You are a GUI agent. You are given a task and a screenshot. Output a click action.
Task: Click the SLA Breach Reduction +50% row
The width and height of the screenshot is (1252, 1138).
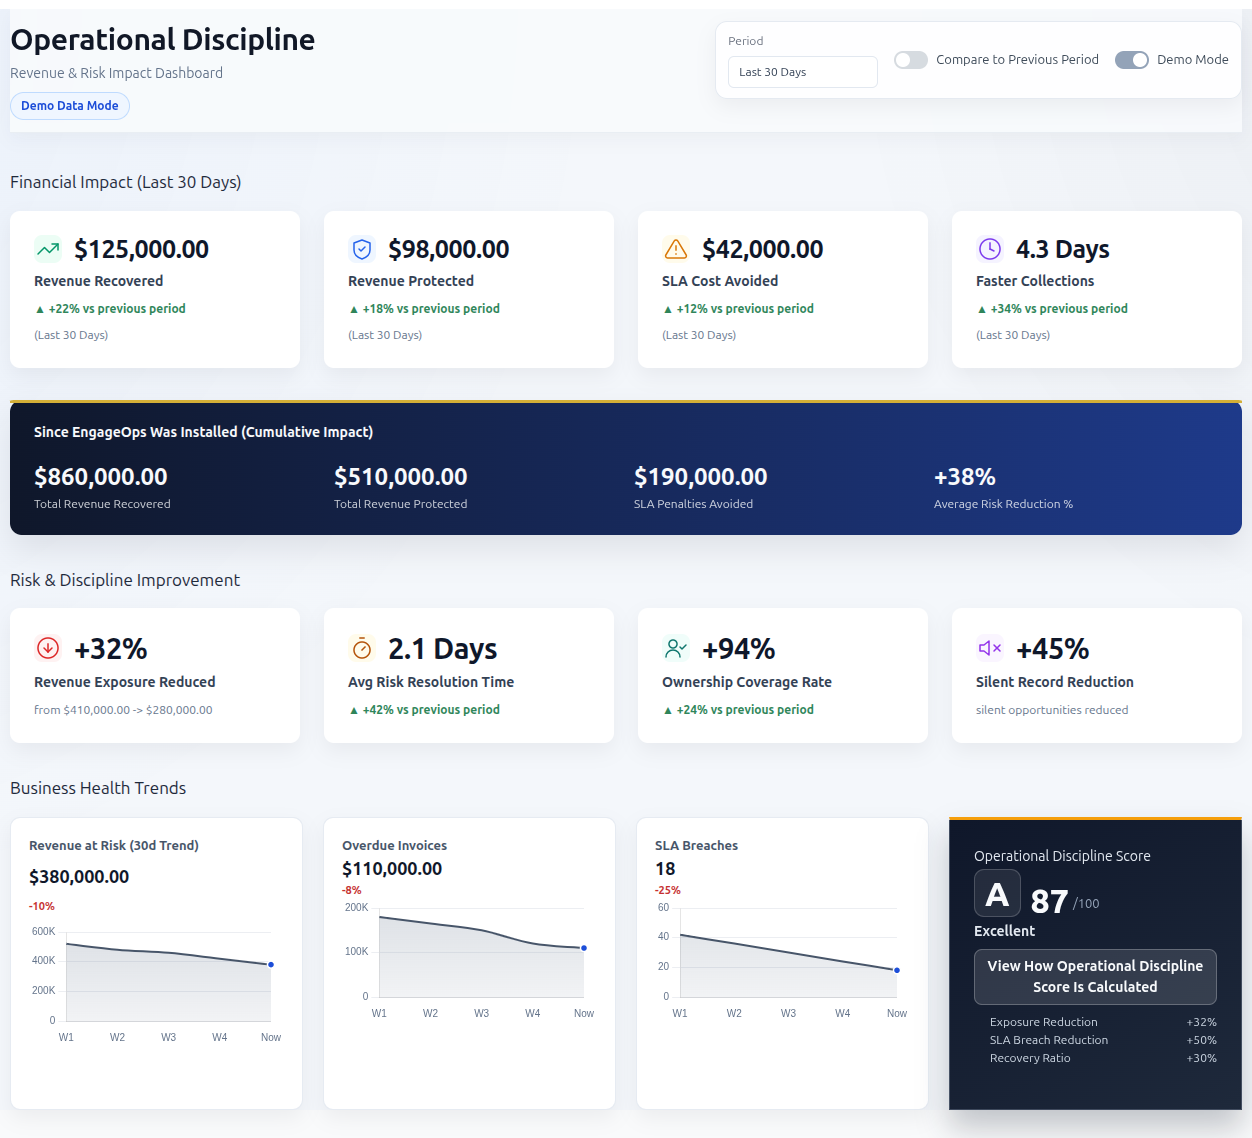tap(1103, 1040)
